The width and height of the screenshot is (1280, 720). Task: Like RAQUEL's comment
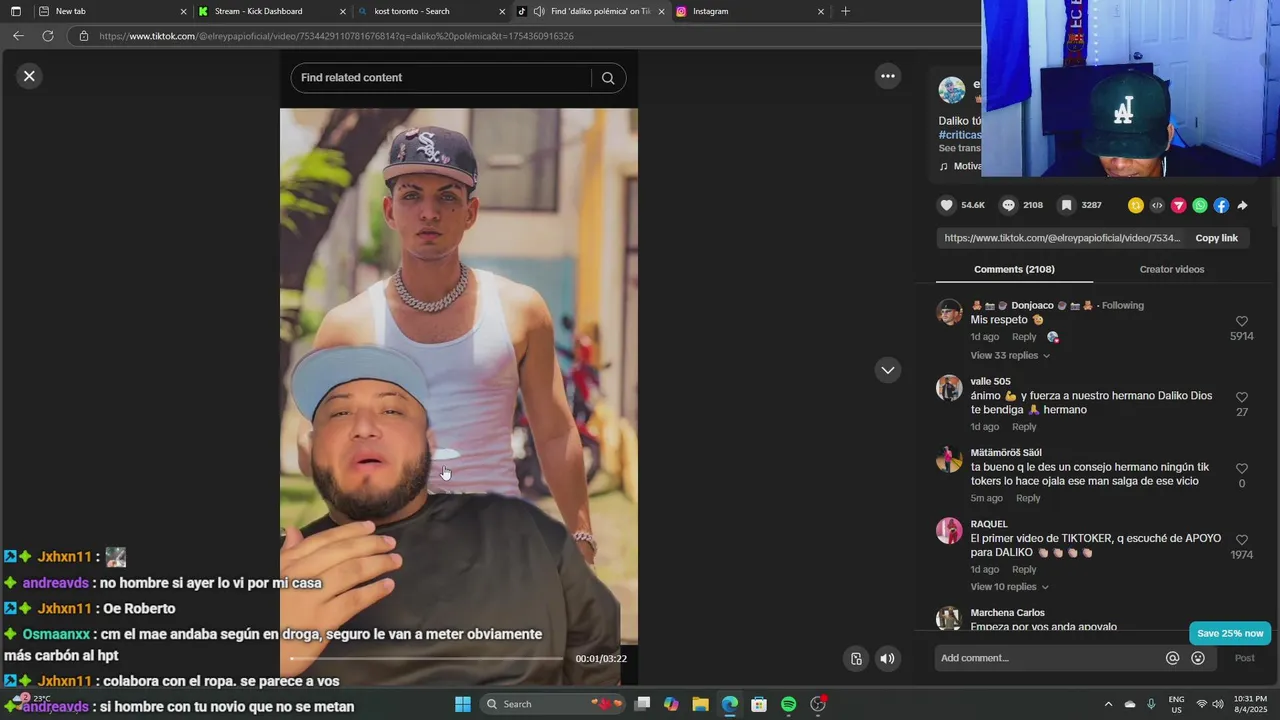click(1242, 540)
